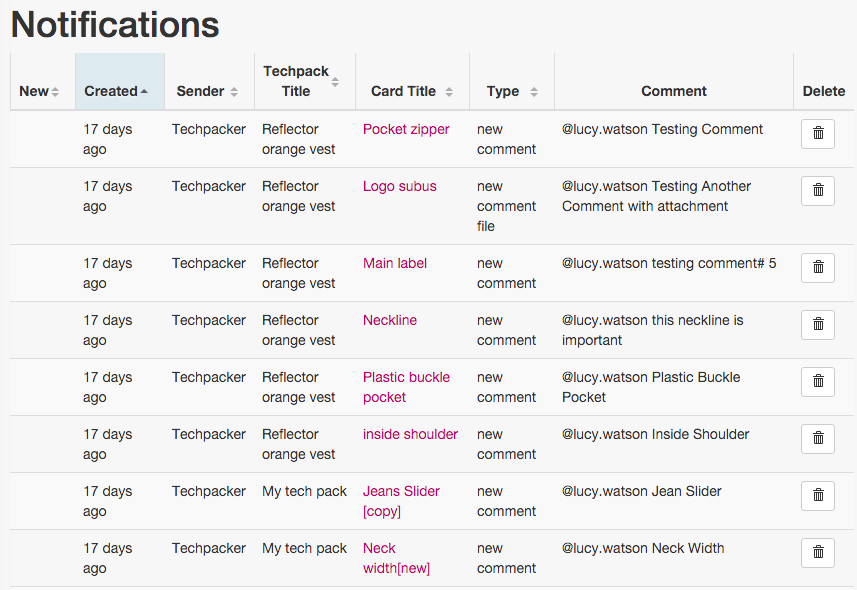The height and width of the screenshot is (590, 857).
Task: Open the inside shoulder card link
Action: click(x=410, y=434)
